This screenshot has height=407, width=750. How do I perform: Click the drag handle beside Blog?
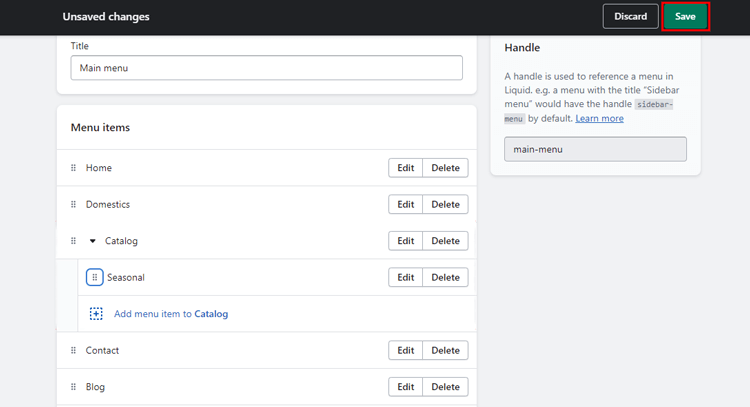(x=73, y=386)
